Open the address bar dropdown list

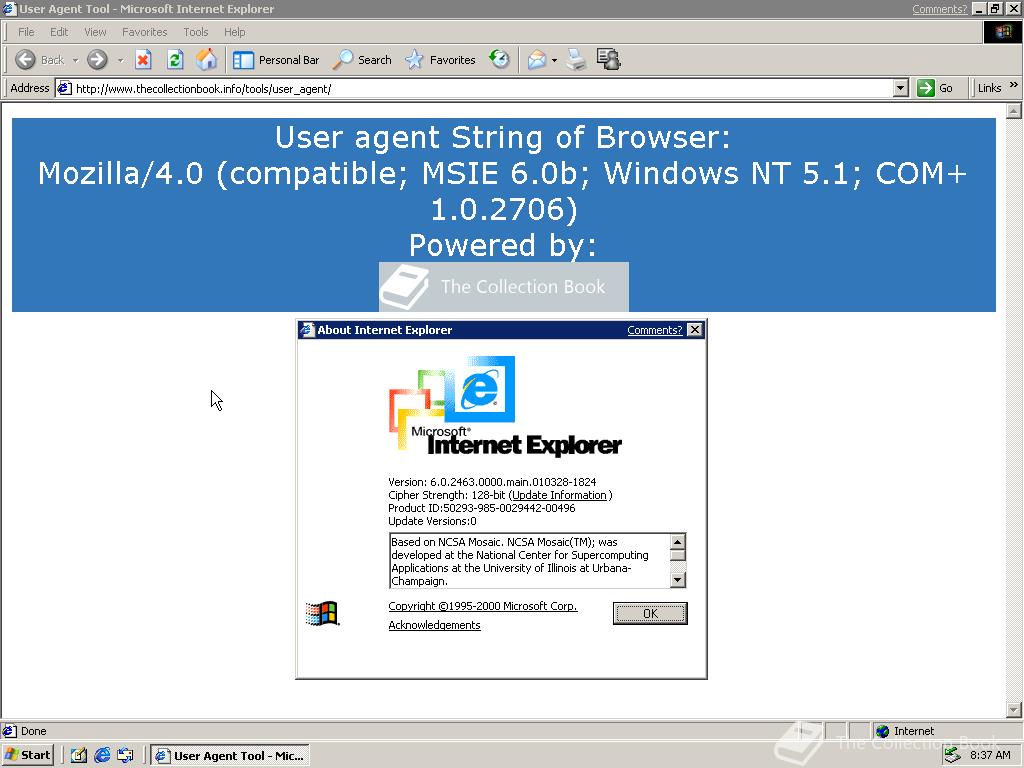coord(901,88)
